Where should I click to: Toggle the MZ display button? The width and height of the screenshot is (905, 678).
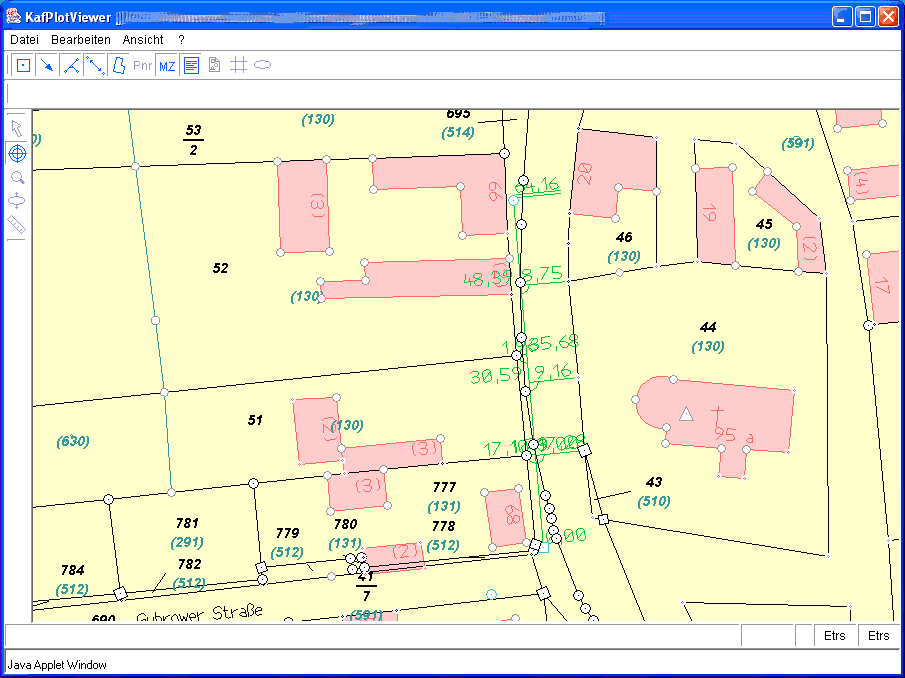pyautogui.click(x=167, y=66)
